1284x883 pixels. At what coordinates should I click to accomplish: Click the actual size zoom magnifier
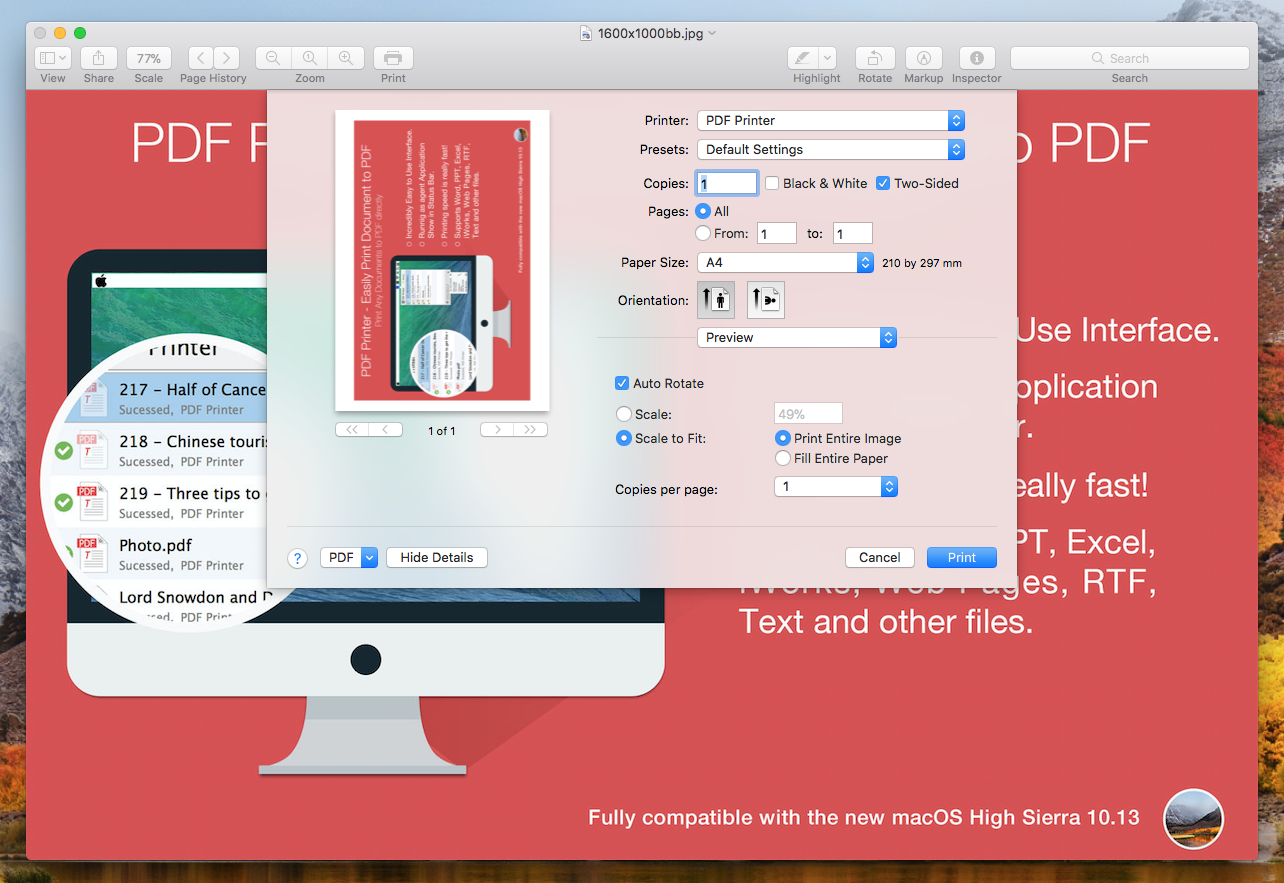pyautogui.click(x=310, y=58)
